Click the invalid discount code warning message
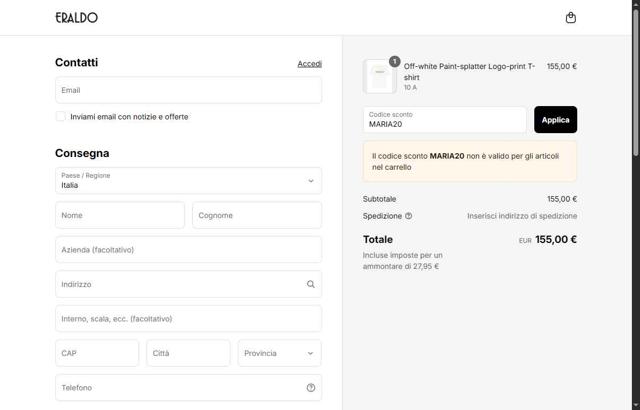This screenshot has width=640, height=410. coord(470,162)
